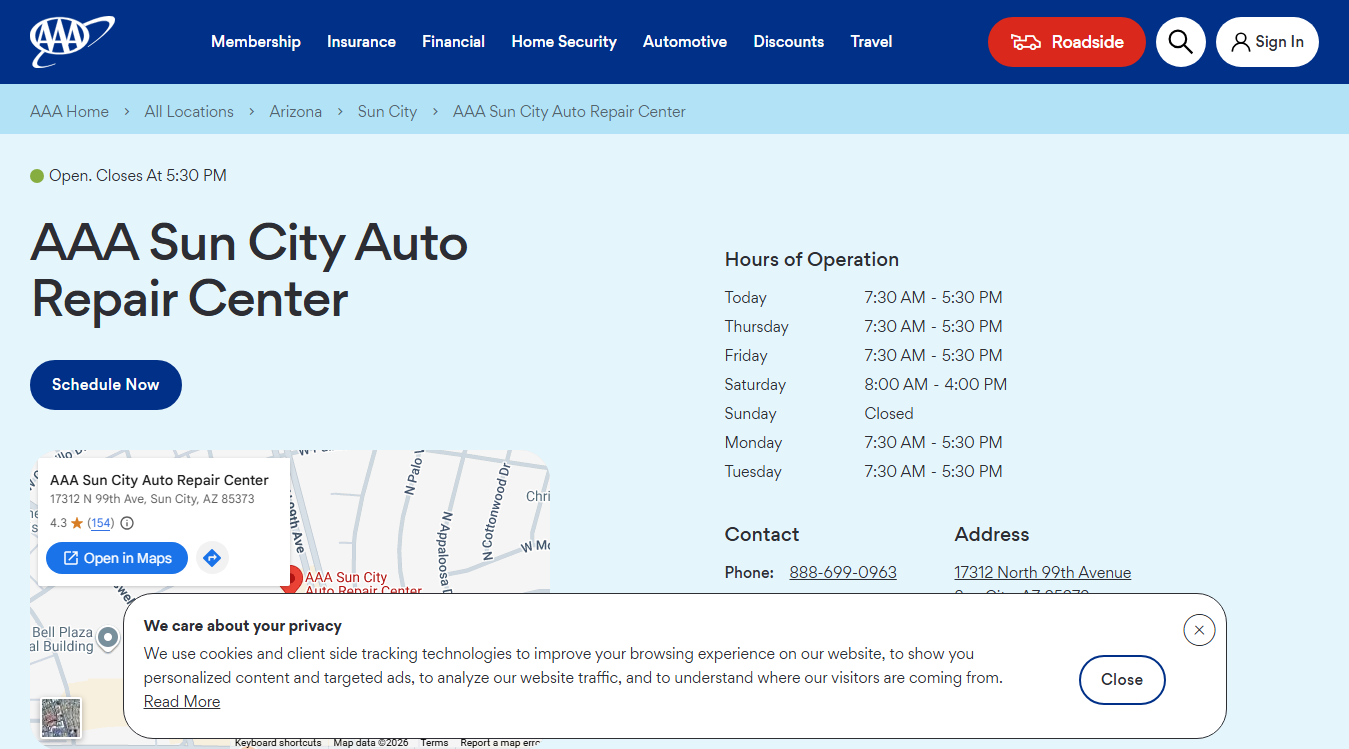Image resolution: width=1349 pixels, height=749 pixels.
Task: Open the Insurance menu
Action: (361, 42)
